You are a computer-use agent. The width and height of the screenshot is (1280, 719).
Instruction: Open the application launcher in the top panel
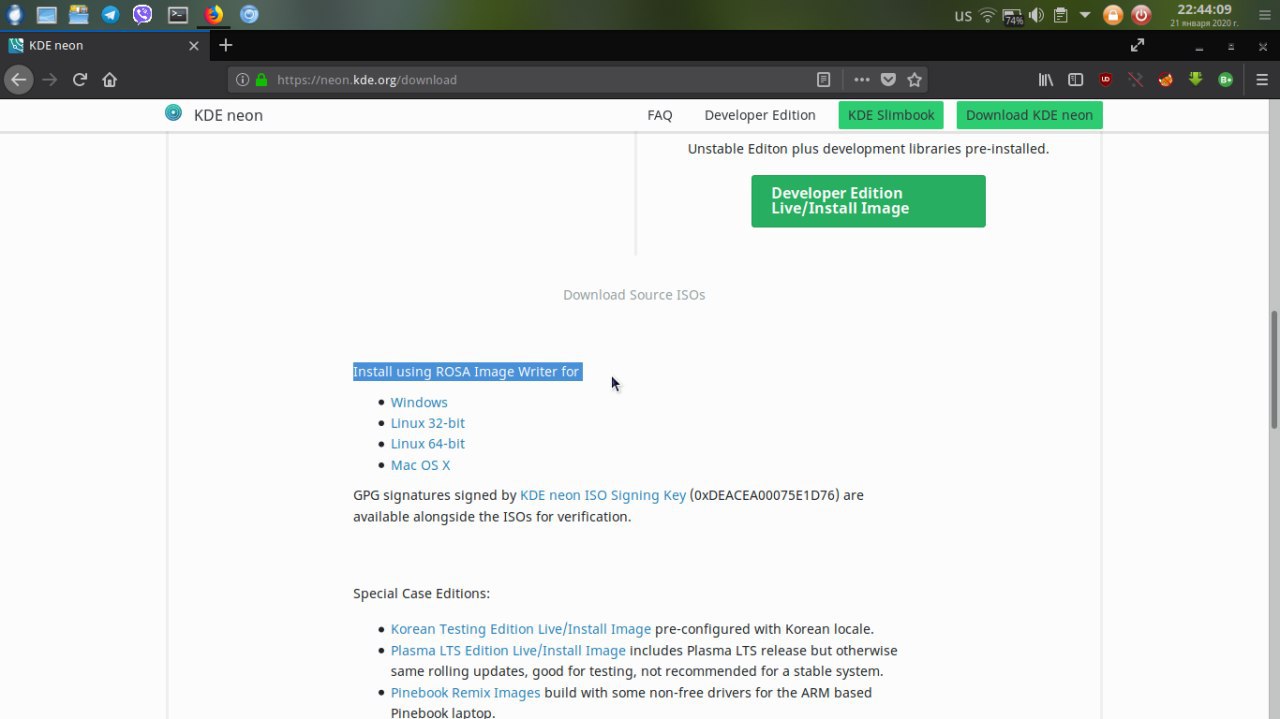(14, 15)
